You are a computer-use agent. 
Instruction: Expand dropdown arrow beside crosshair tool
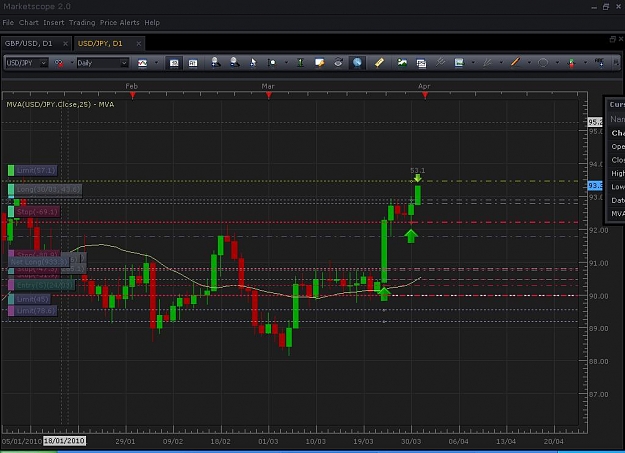[286, 63]
